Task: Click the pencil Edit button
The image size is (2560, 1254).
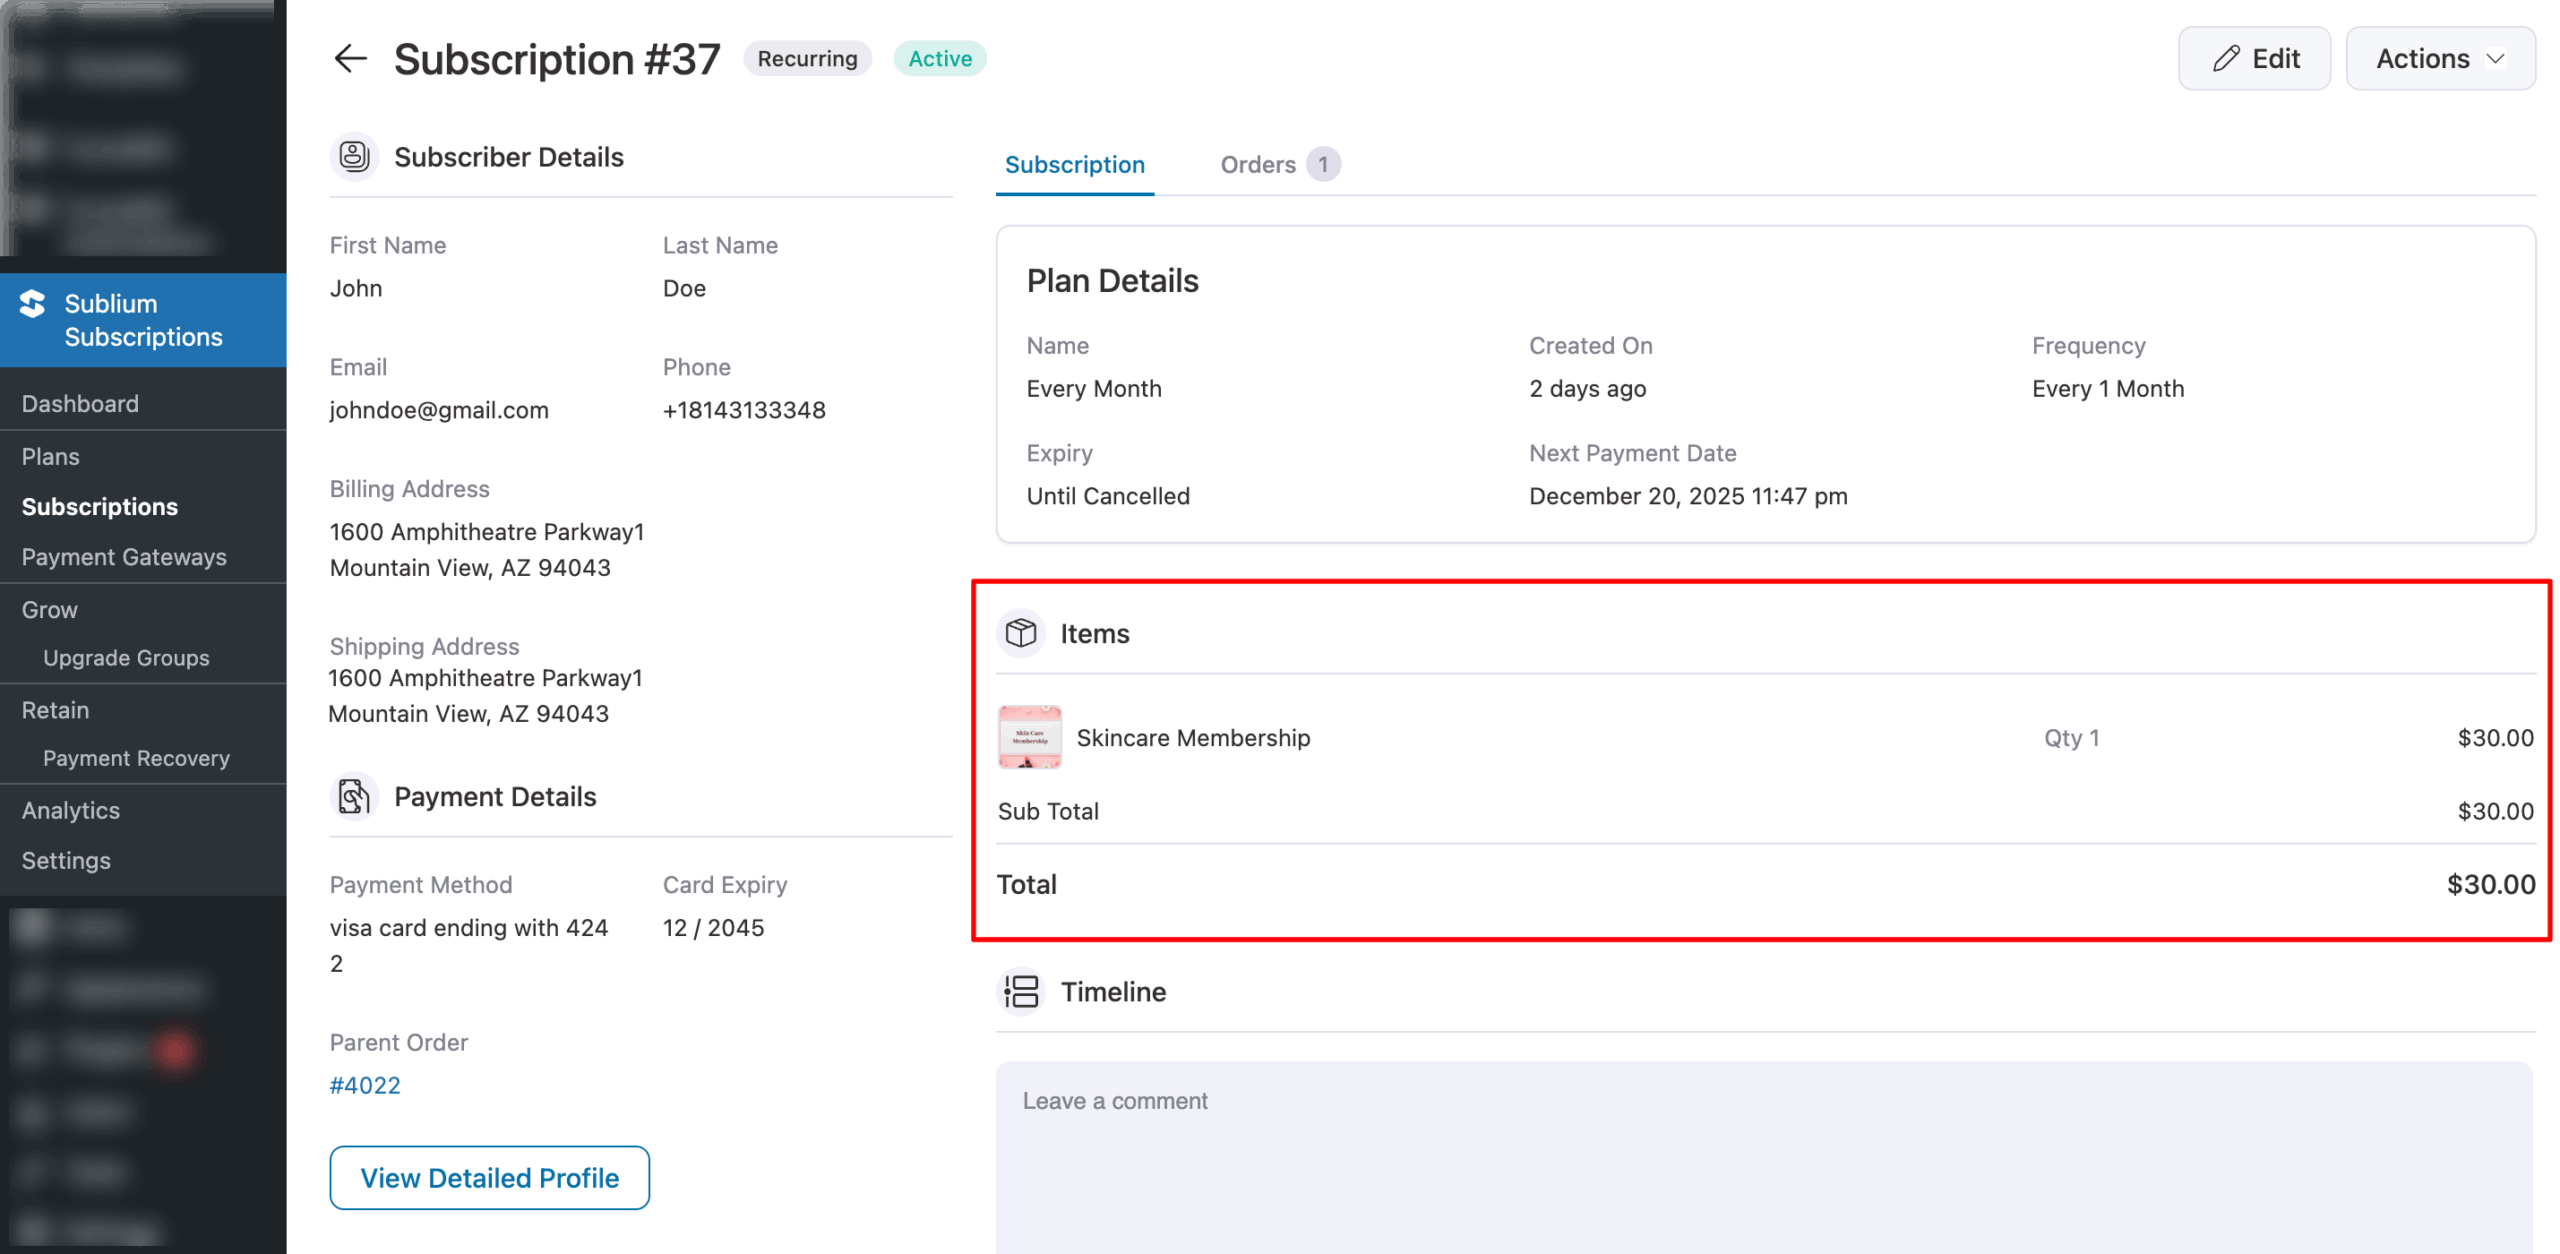Action: 2253,59
